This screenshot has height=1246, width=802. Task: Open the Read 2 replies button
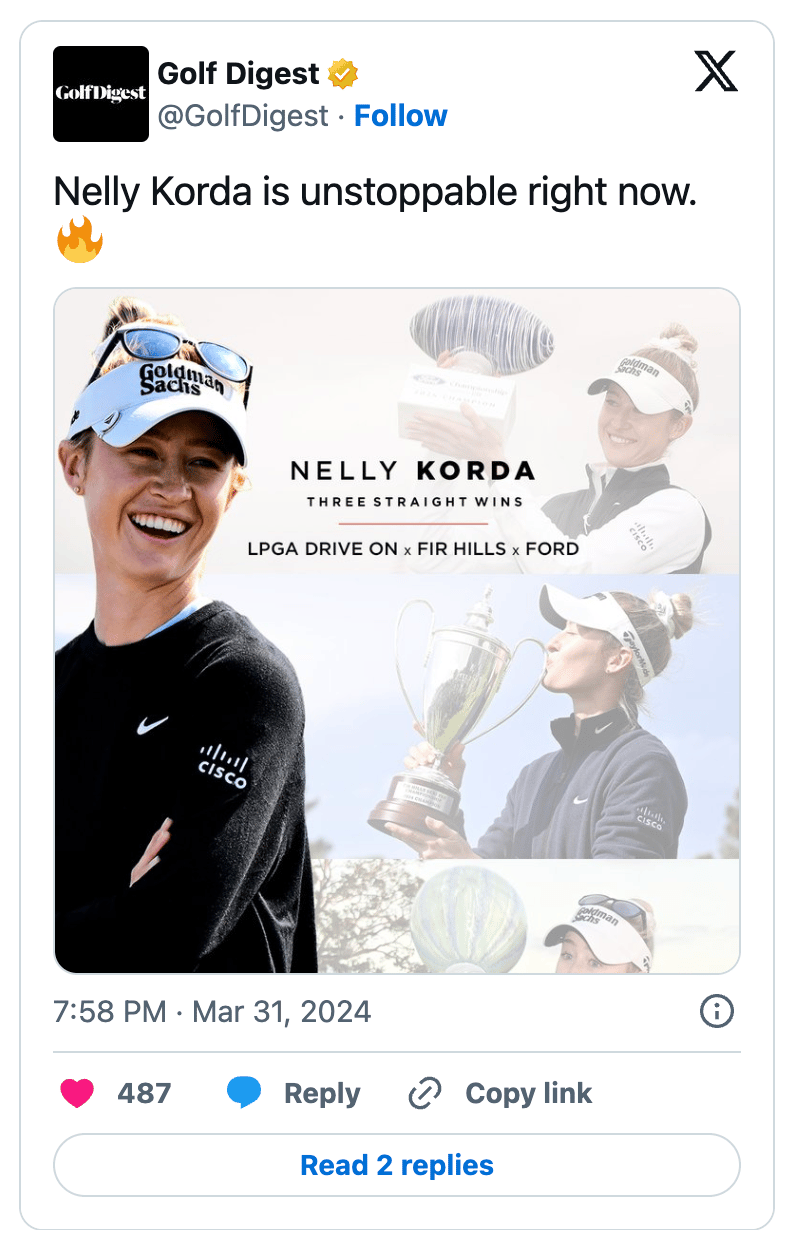[x=397, y=1165]
